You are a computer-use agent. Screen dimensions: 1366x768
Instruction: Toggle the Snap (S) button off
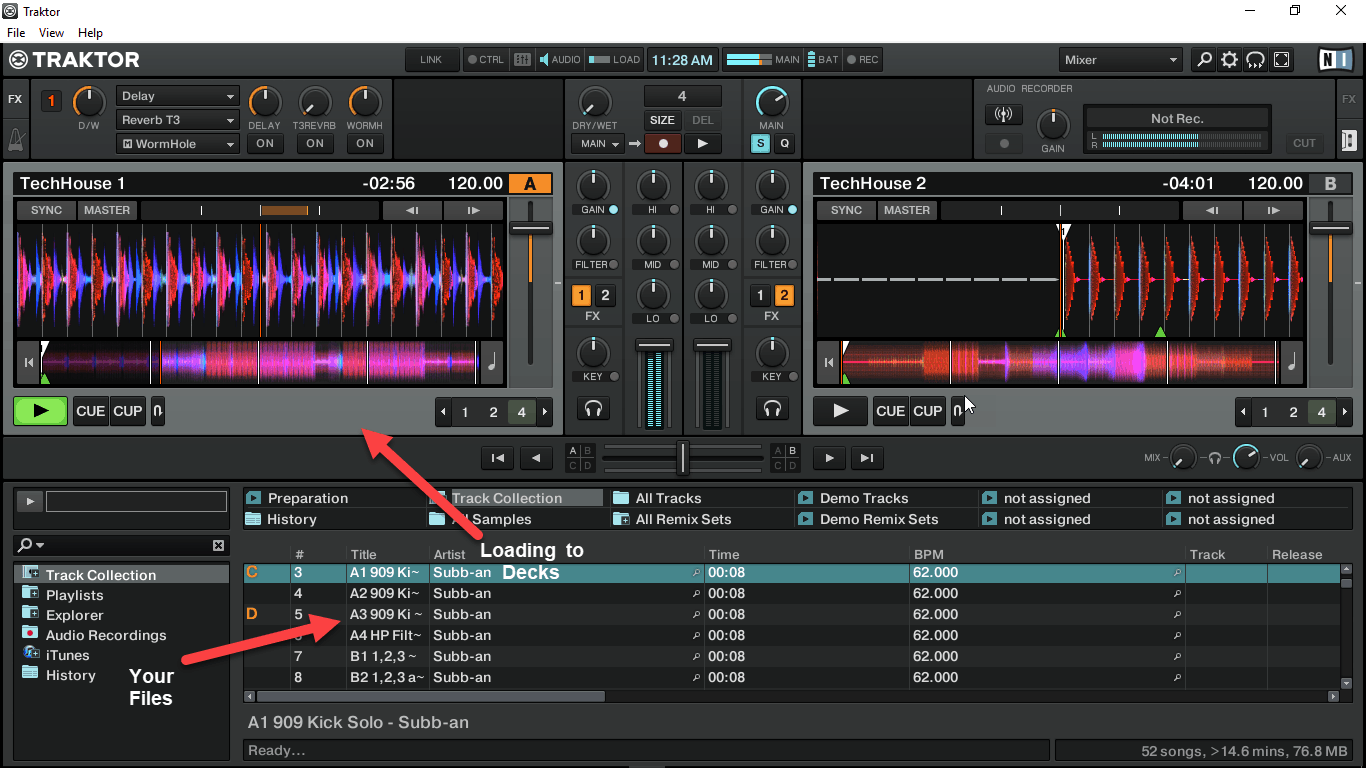pos(760,143)
